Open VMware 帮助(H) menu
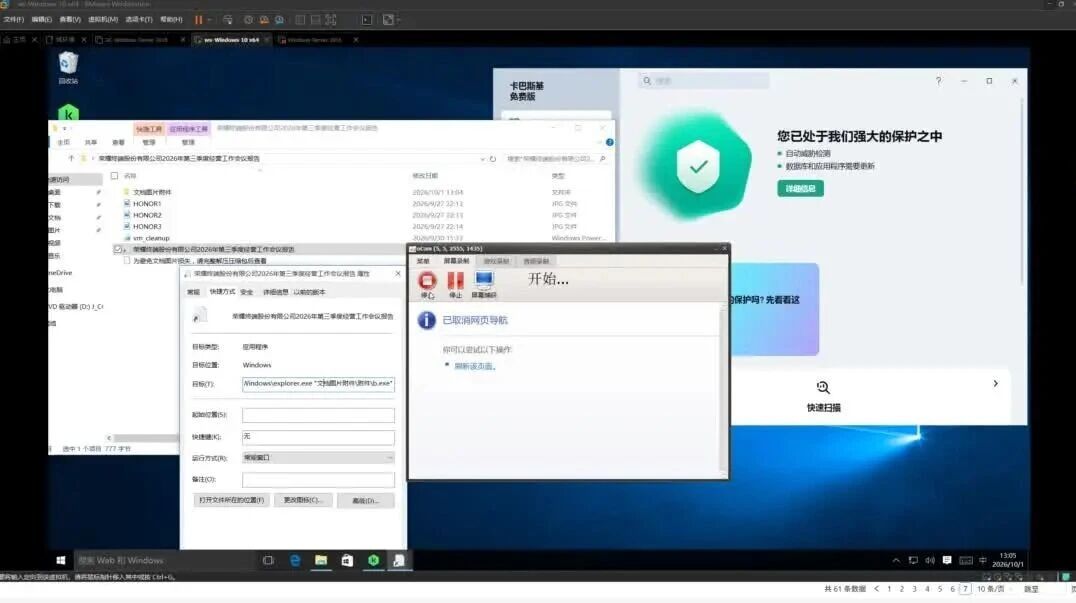Viewport: 1076px width, 603px height. (171, 20)
